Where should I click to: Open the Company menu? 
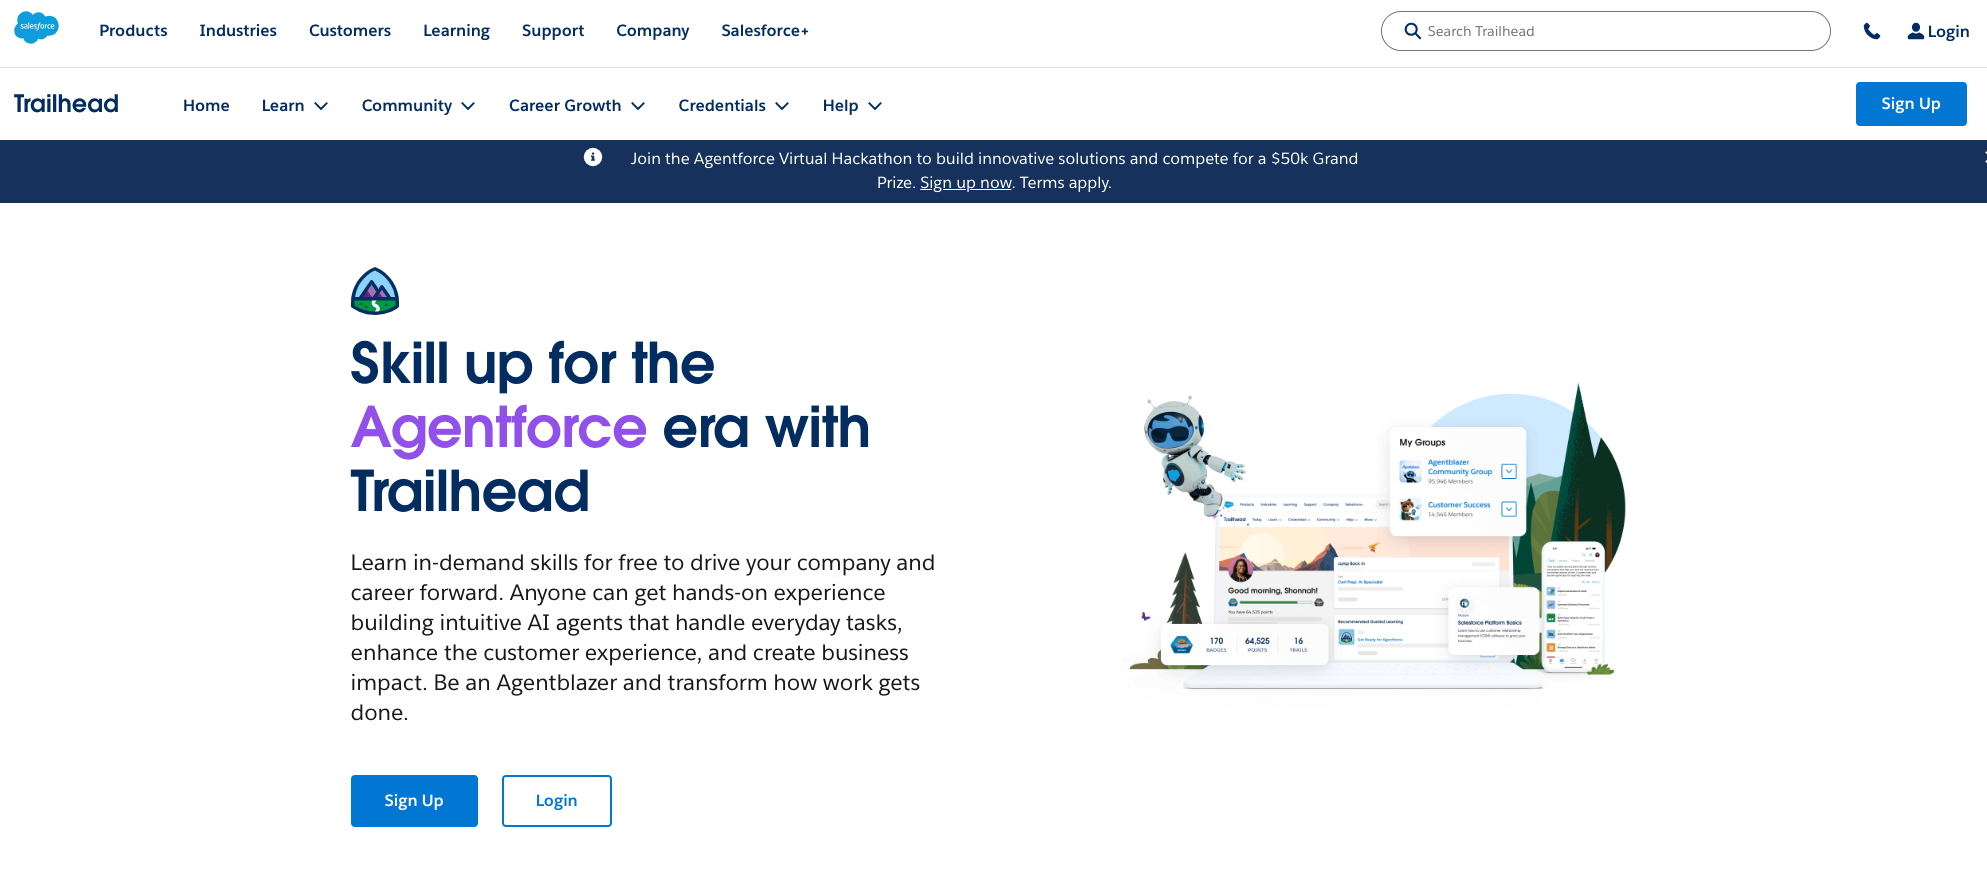(653, 31)
